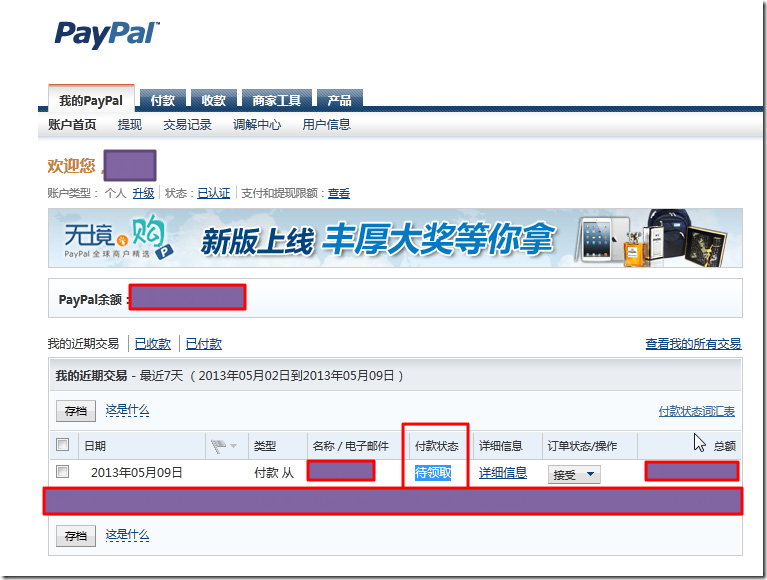Click the PayPal logo

point(107,34)
